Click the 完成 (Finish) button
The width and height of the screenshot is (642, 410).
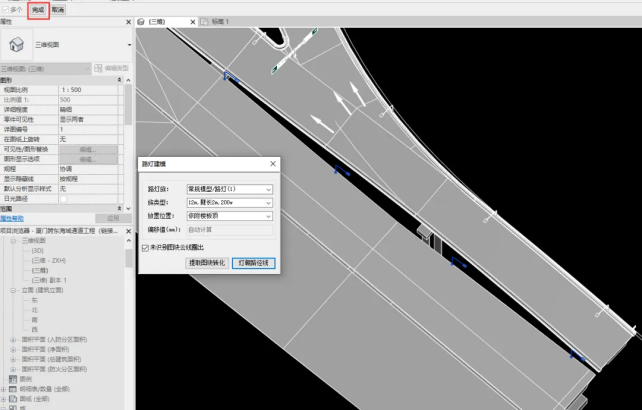point(38,9)
